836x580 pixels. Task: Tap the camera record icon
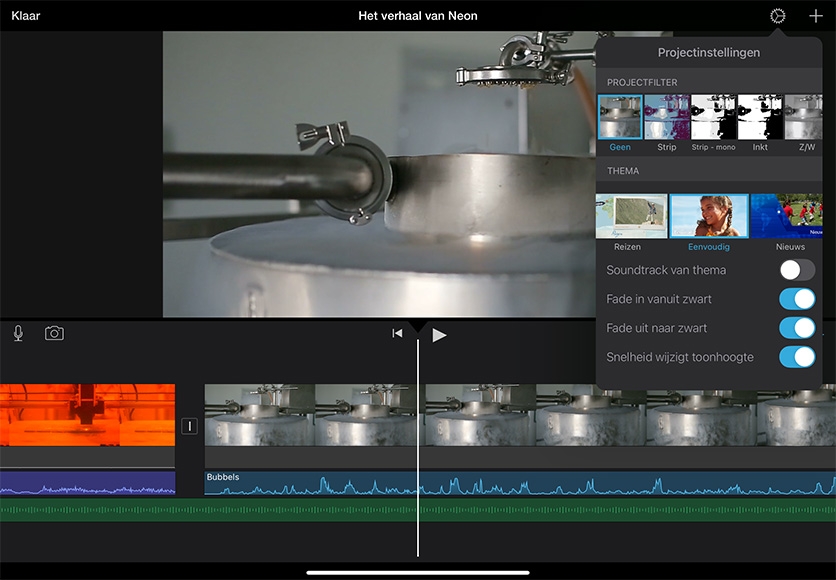click(54, 333)
